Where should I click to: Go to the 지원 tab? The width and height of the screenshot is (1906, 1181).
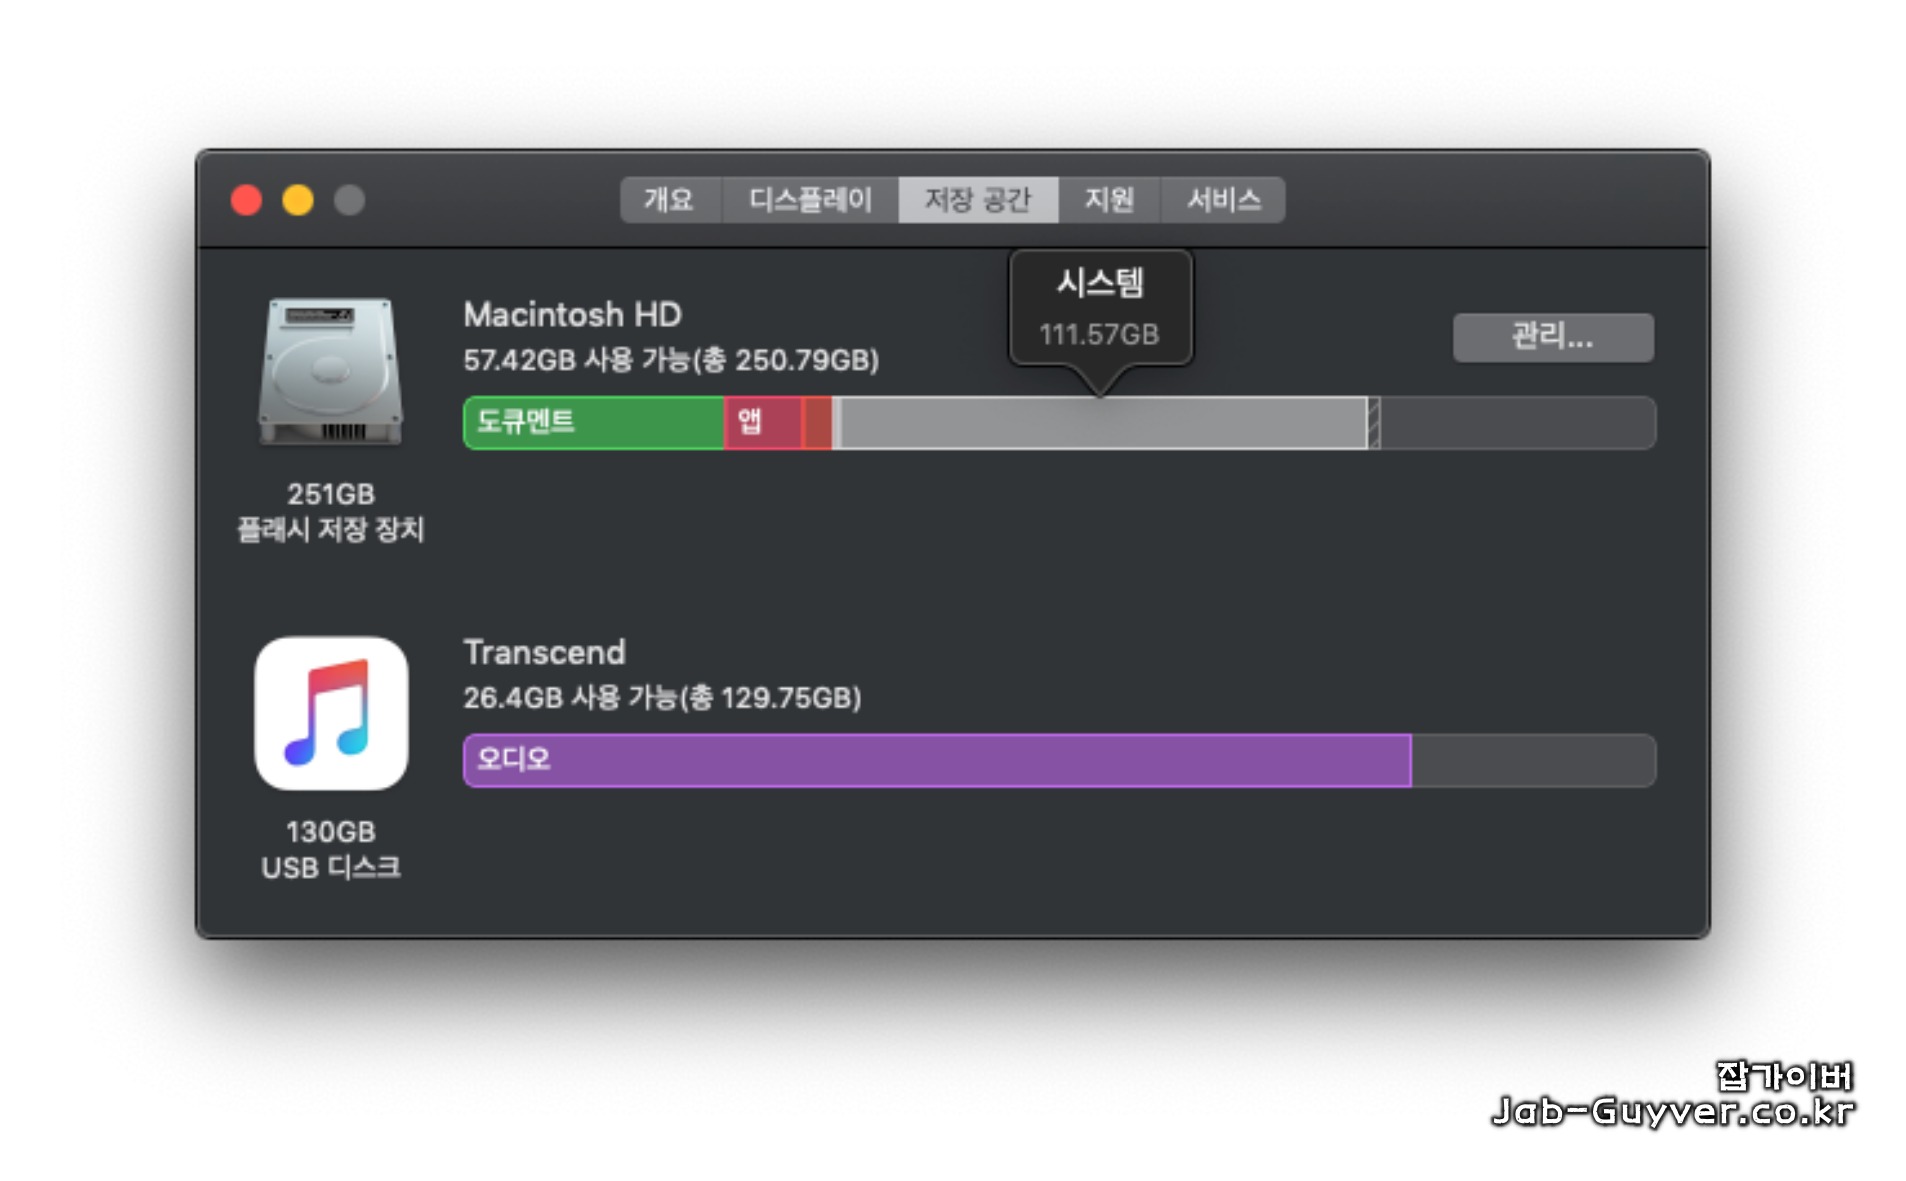click(x=1108, y=199)
